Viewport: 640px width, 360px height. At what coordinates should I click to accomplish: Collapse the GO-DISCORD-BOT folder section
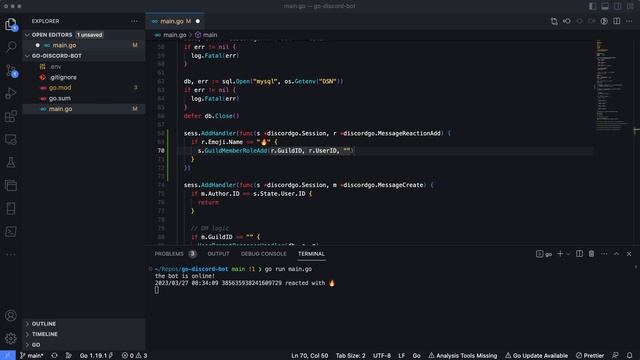coord(84,56)
